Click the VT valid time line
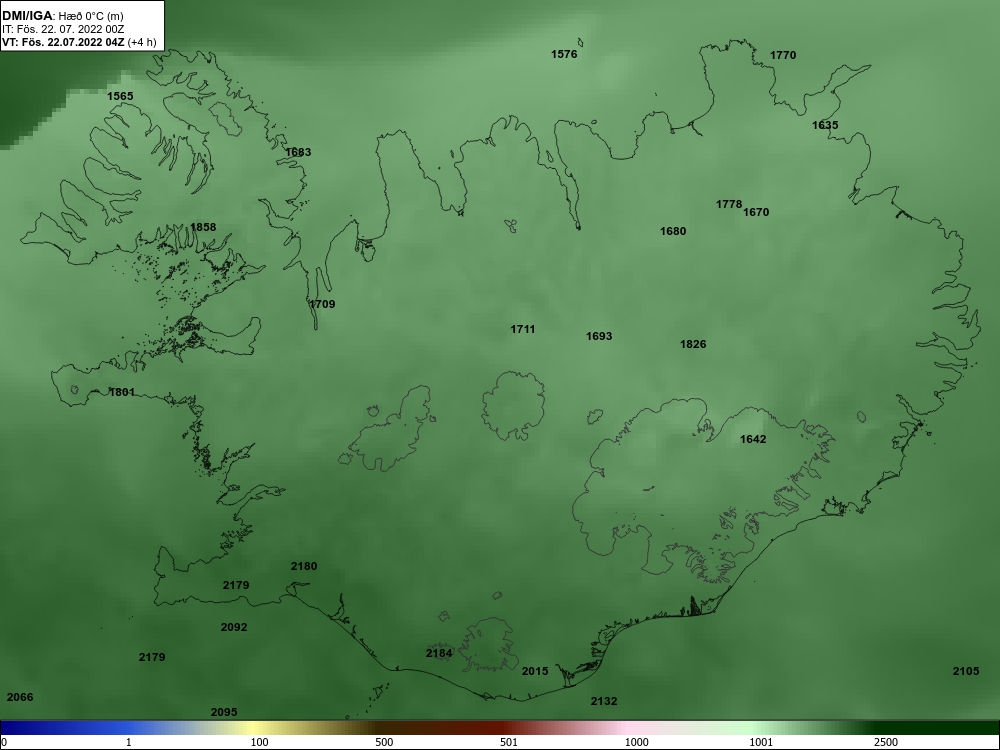 coord(78,42)
